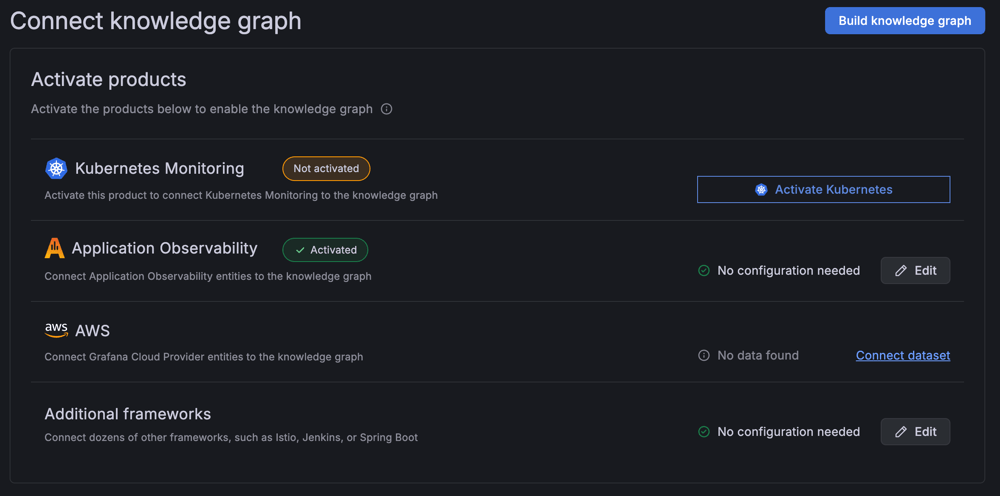Click the info icon beside activation description

pyautogui.click(x=387, y=109)
